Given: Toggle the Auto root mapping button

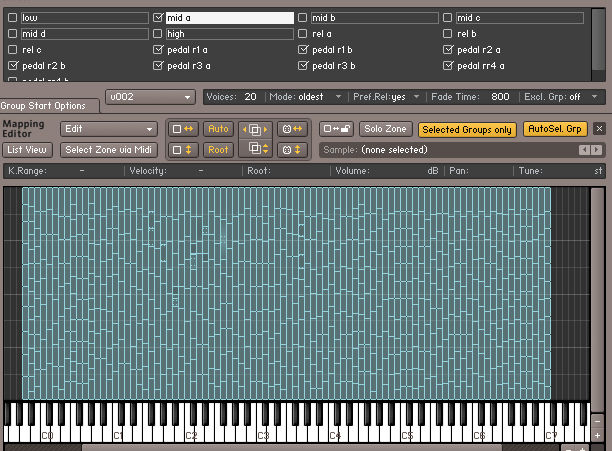Looking at the screenshot, I should coord(218,129).
